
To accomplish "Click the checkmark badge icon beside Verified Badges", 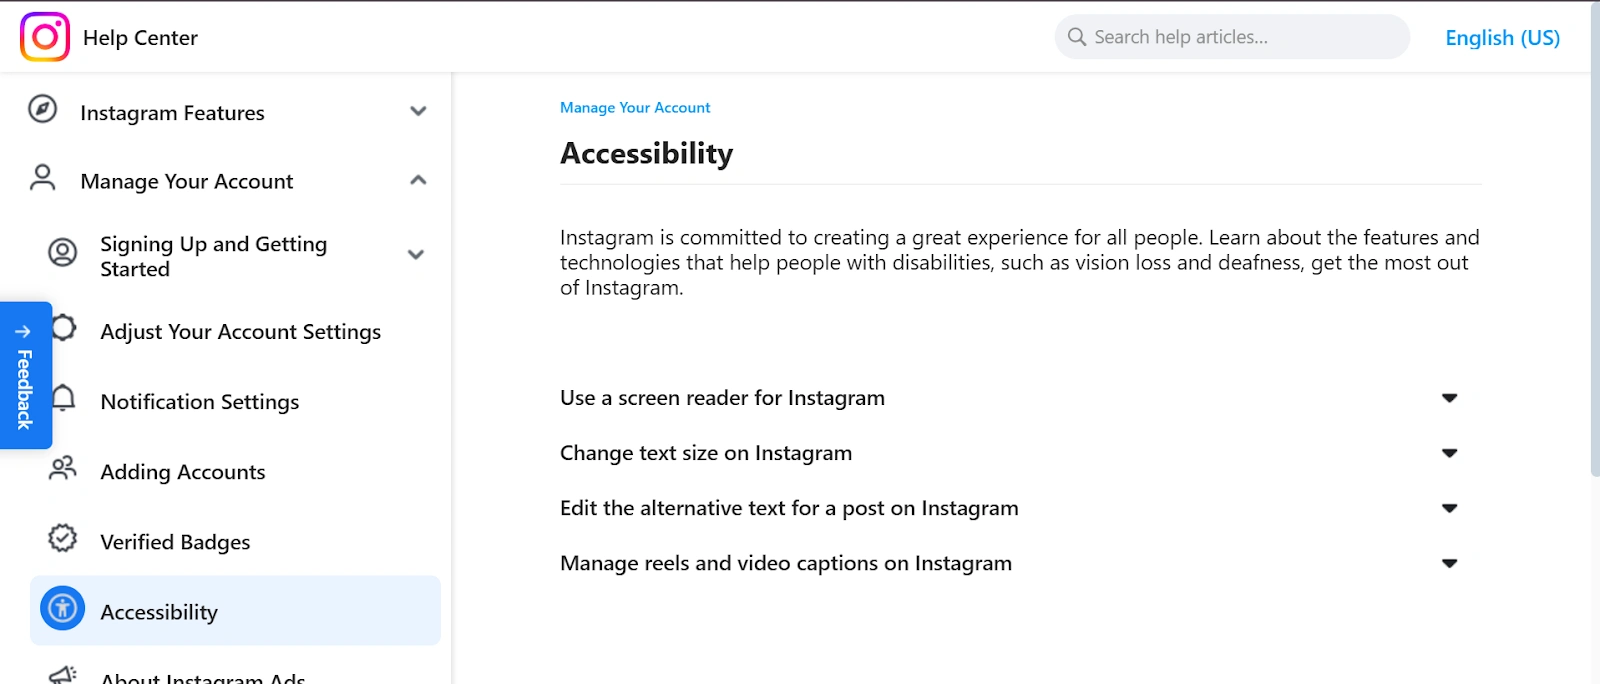I will pyautogui.click(x=62, y=538).
